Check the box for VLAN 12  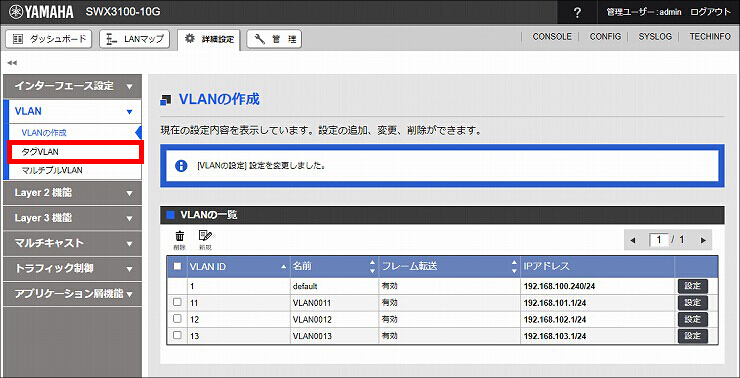point(177,319)
